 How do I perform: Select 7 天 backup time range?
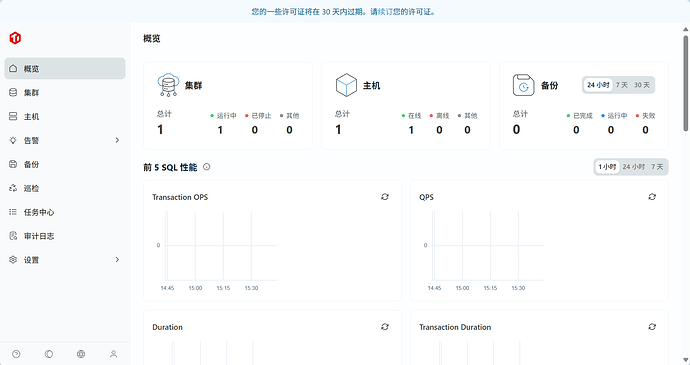[621, 85]
